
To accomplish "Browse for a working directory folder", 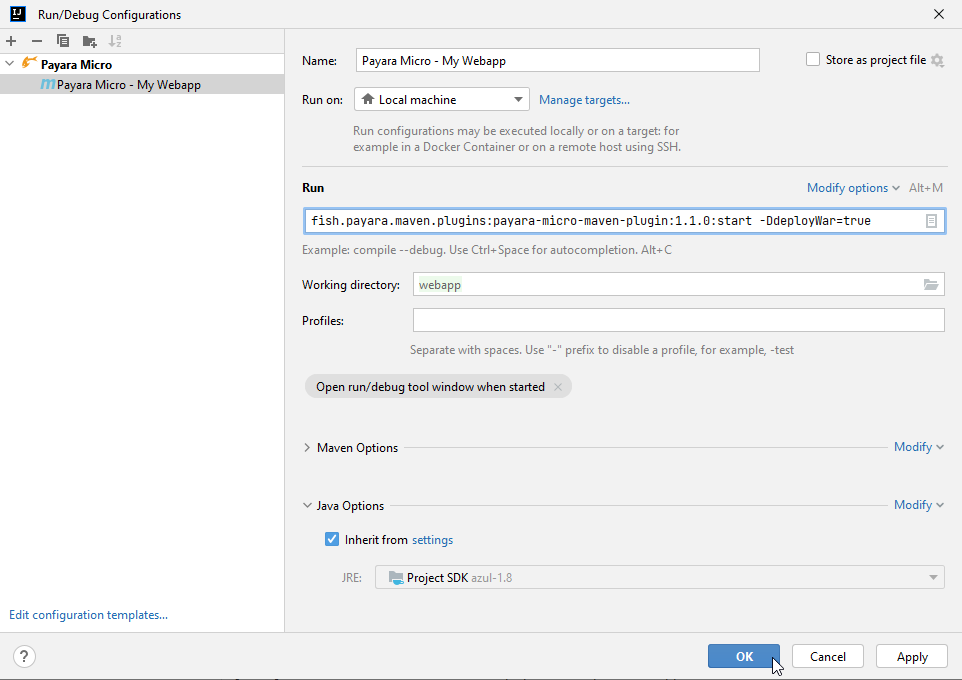I will point(931,284).
